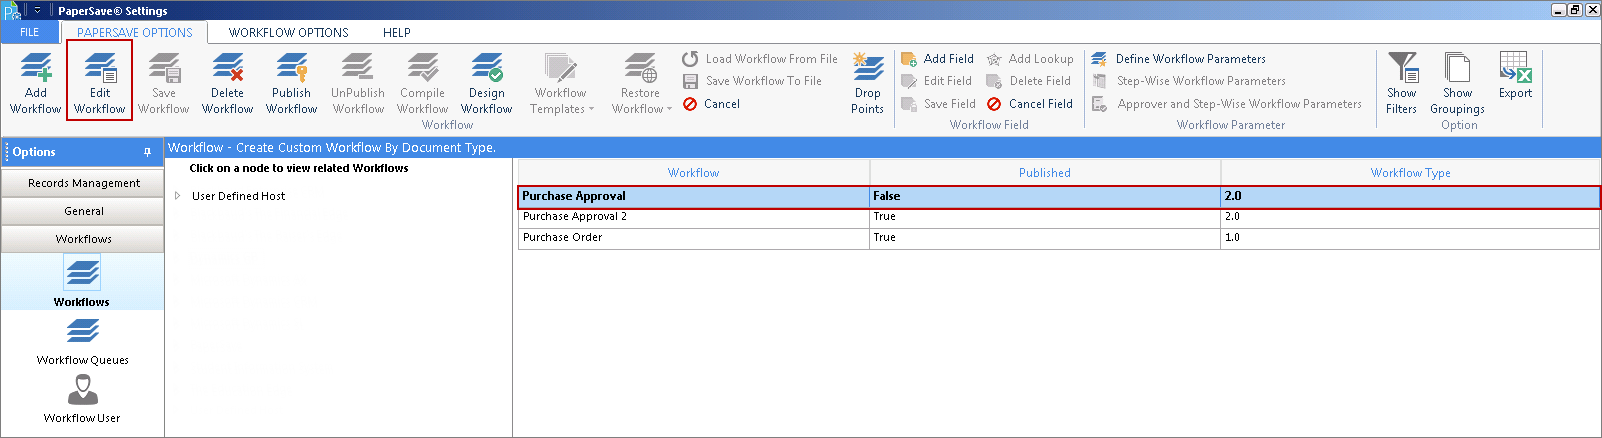Click Add Field in Workflow Field group
The width and height of the screenshot is (1602, 438).
pos(937,59)
